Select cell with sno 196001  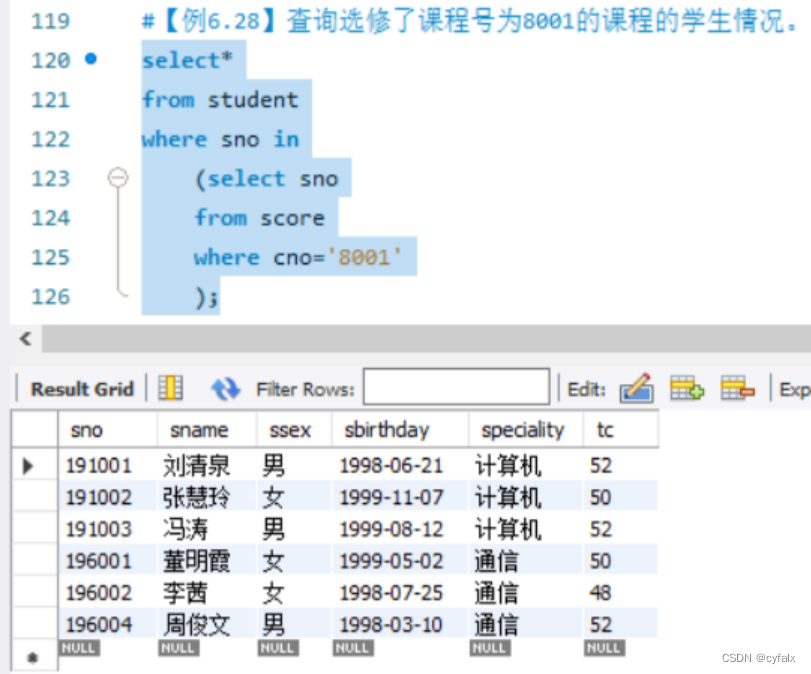pos(107,561)
